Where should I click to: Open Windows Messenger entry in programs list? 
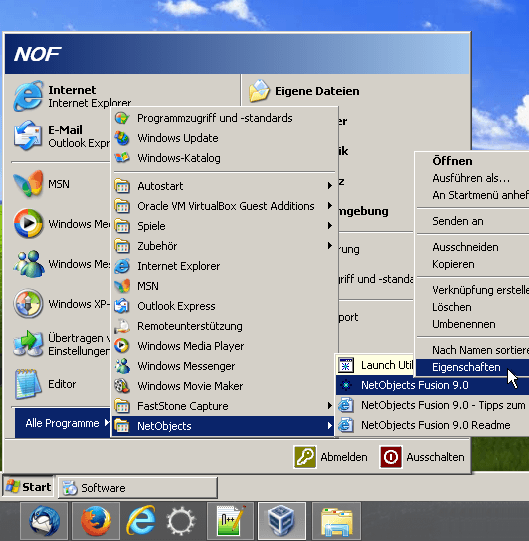[x=224, y=366]
